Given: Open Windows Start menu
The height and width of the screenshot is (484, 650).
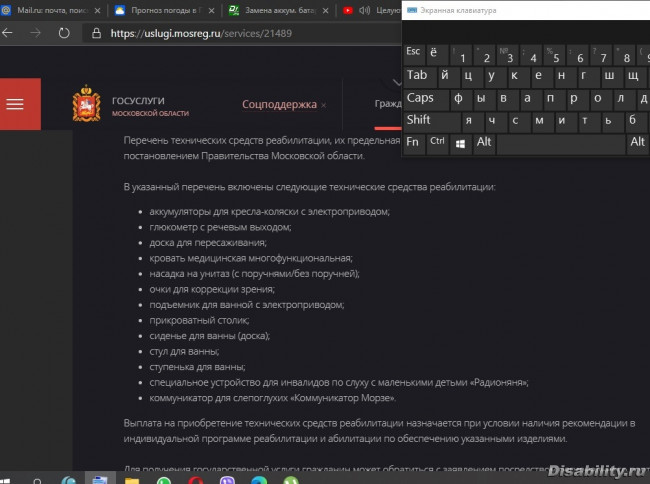Looking at the screenshot, I should pos(5,481).
